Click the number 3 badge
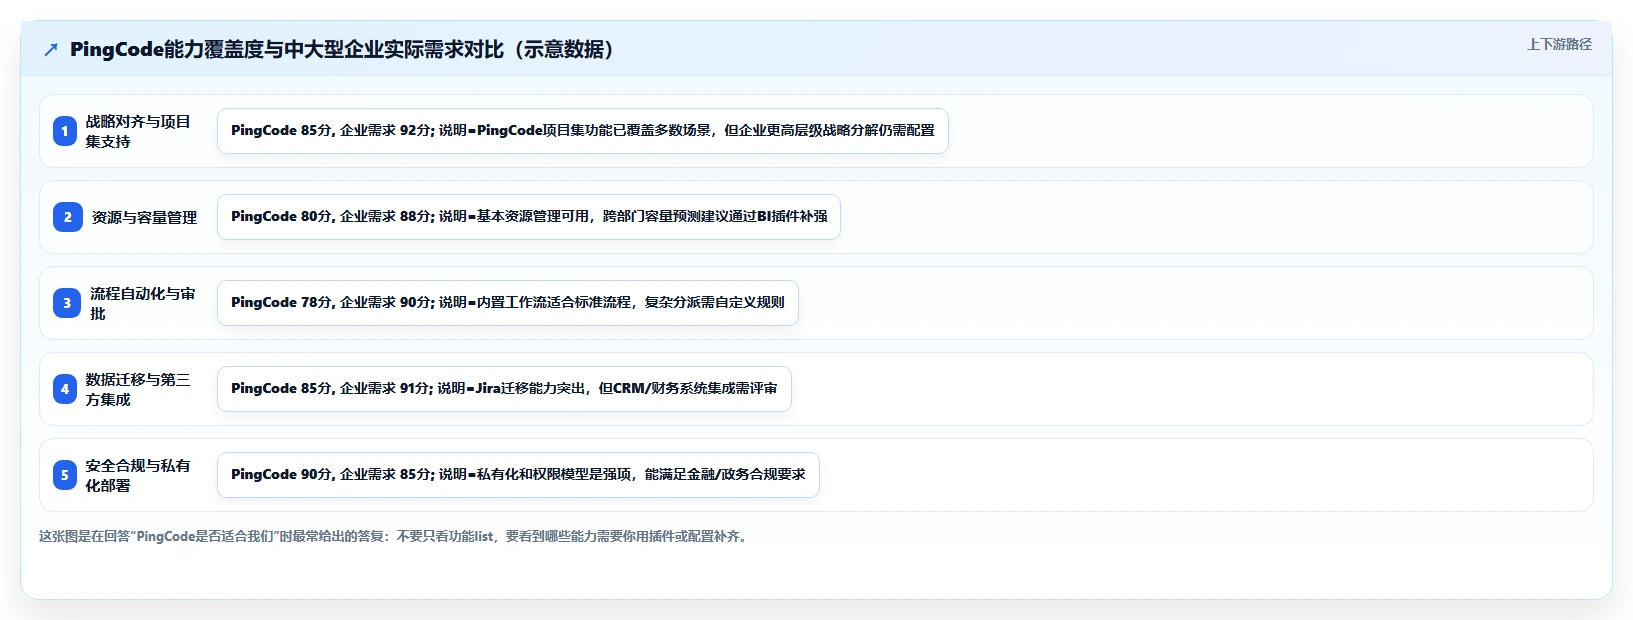 tap(67, 303)
